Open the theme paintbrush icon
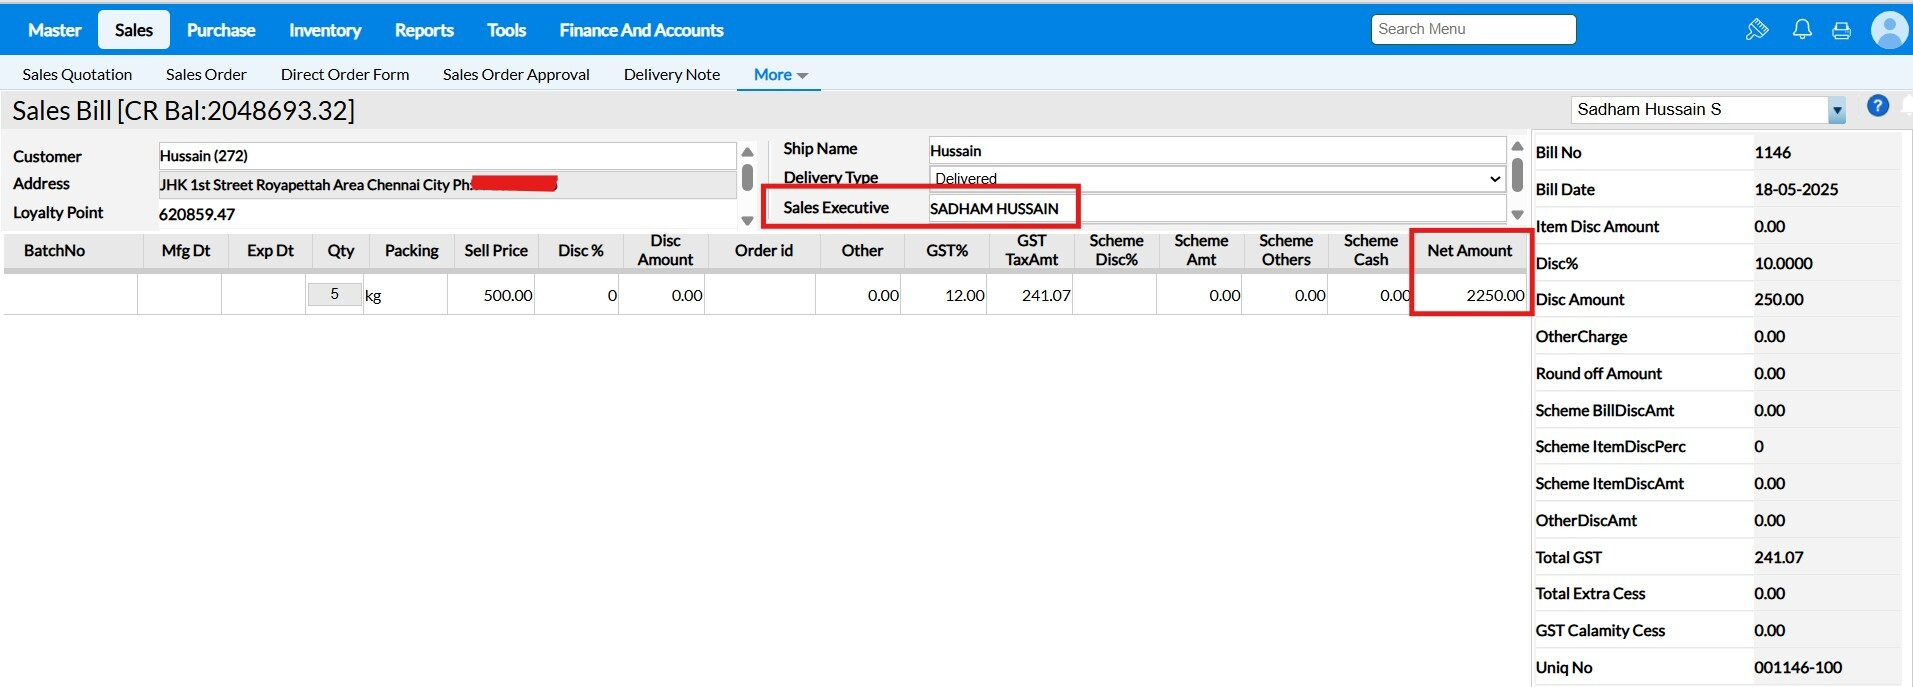This screenshot has height=687, width=1913. point(1757,30)
